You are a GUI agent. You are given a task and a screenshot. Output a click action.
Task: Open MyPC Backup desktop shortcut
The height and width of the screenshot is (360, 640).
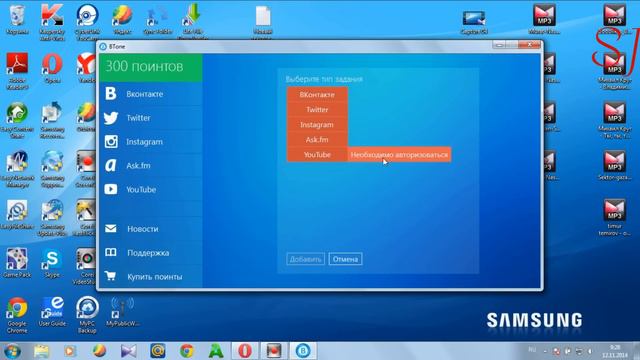click(87, 315)
